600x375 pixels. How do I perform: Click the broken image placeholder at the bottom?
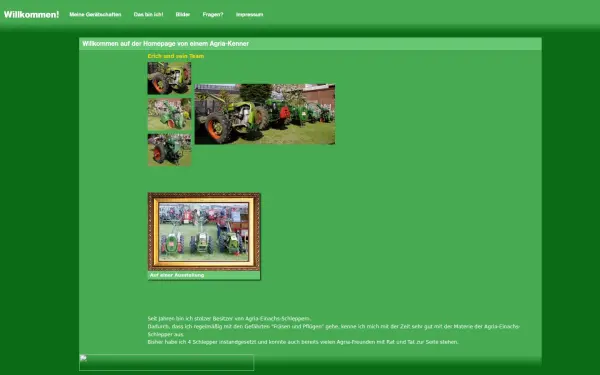tap(166, 362)
